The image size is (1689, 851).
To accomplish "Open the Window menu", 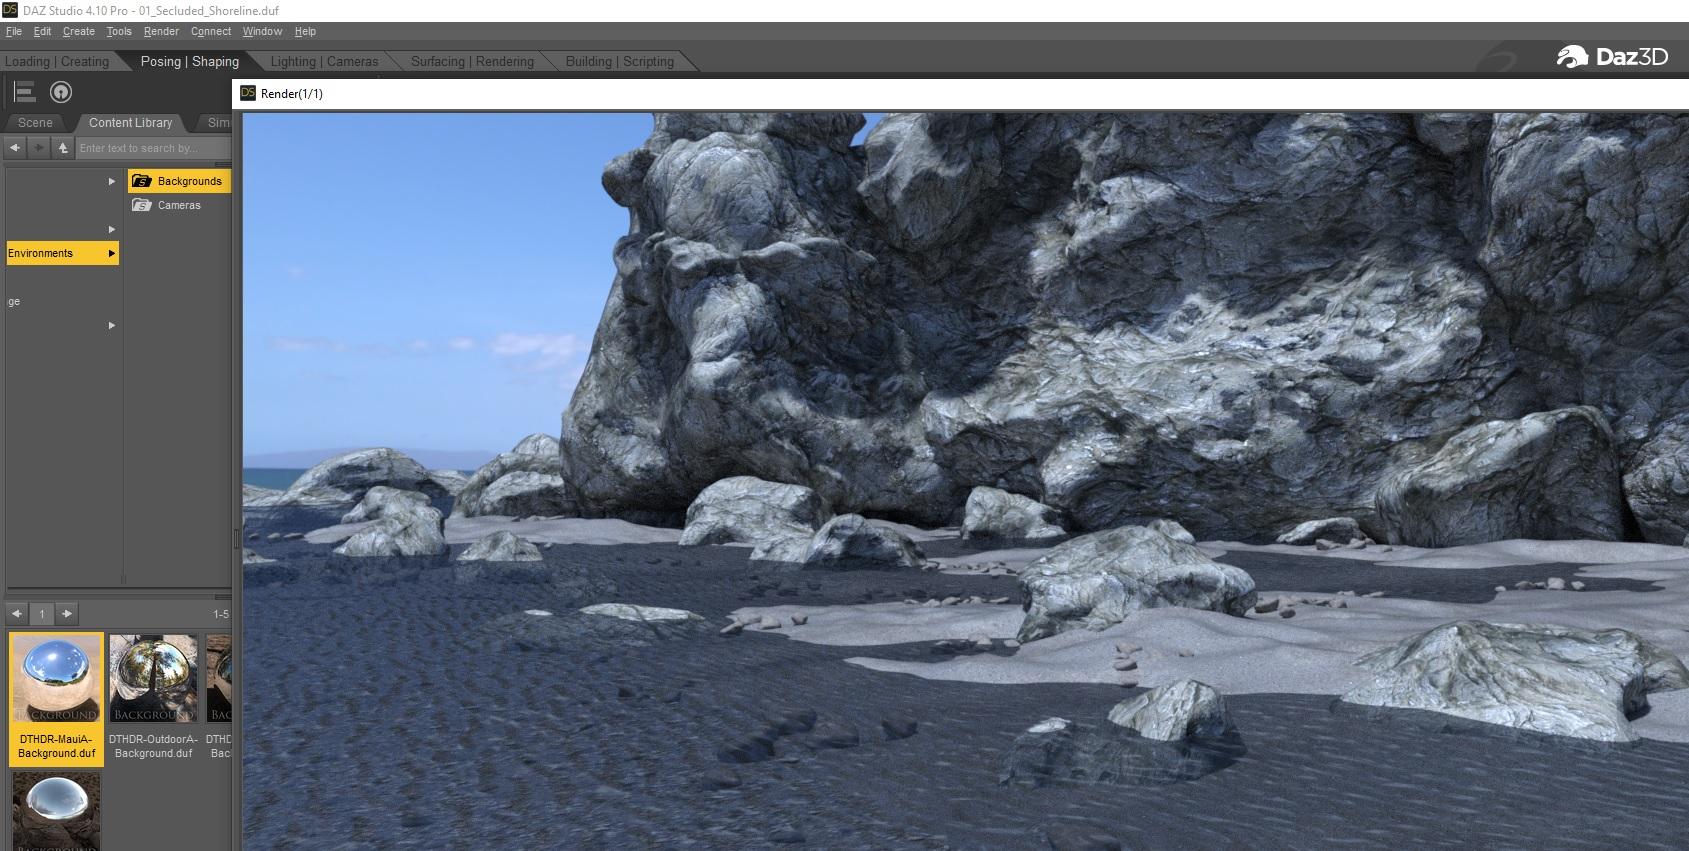I will (262, 32).
